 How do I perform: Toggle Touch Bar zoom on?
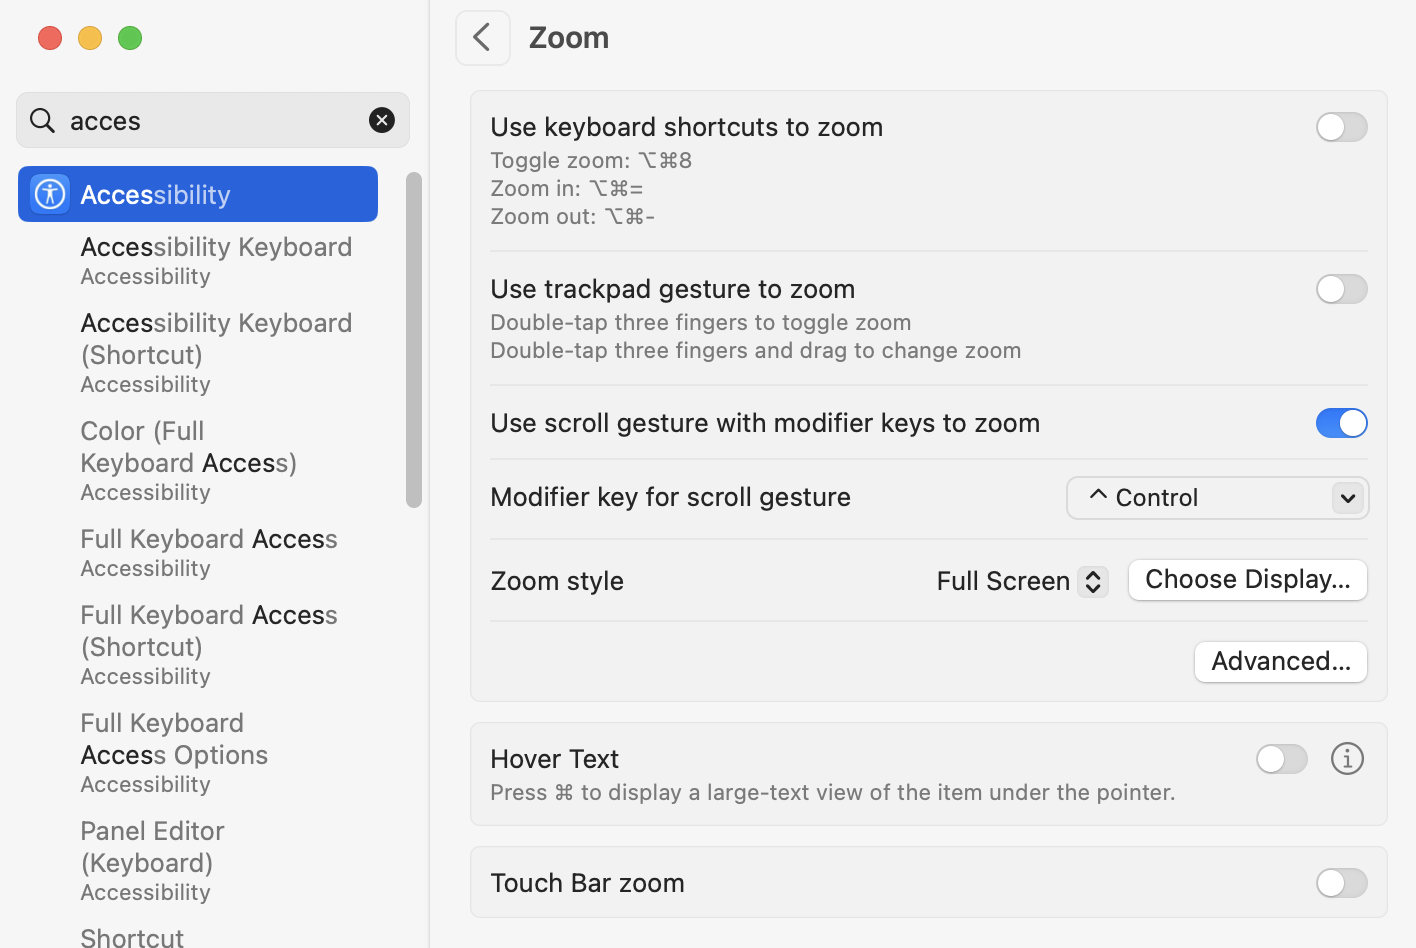[1341, 883]
